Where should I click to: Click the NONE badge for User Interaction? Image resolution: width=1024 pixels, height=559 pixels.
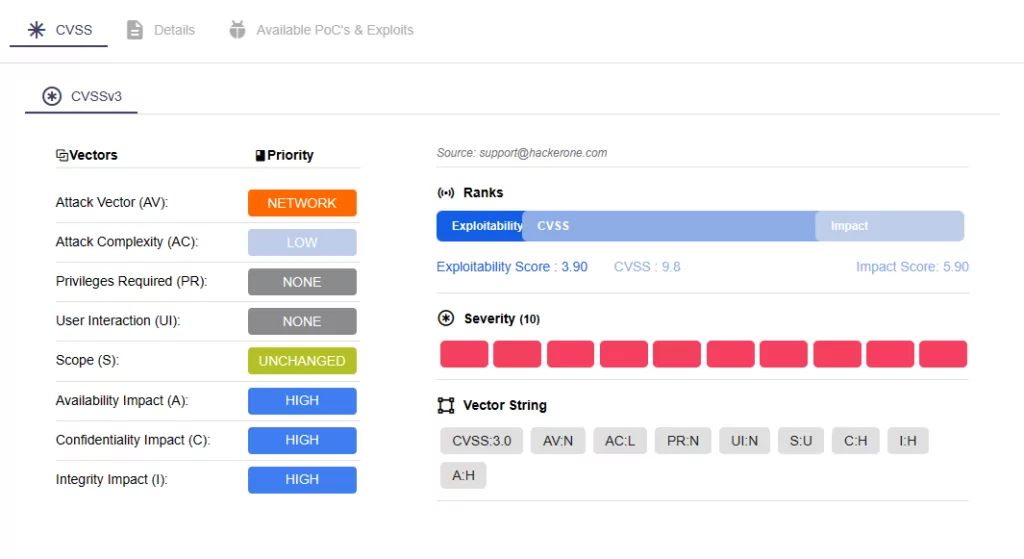[302, 321]
